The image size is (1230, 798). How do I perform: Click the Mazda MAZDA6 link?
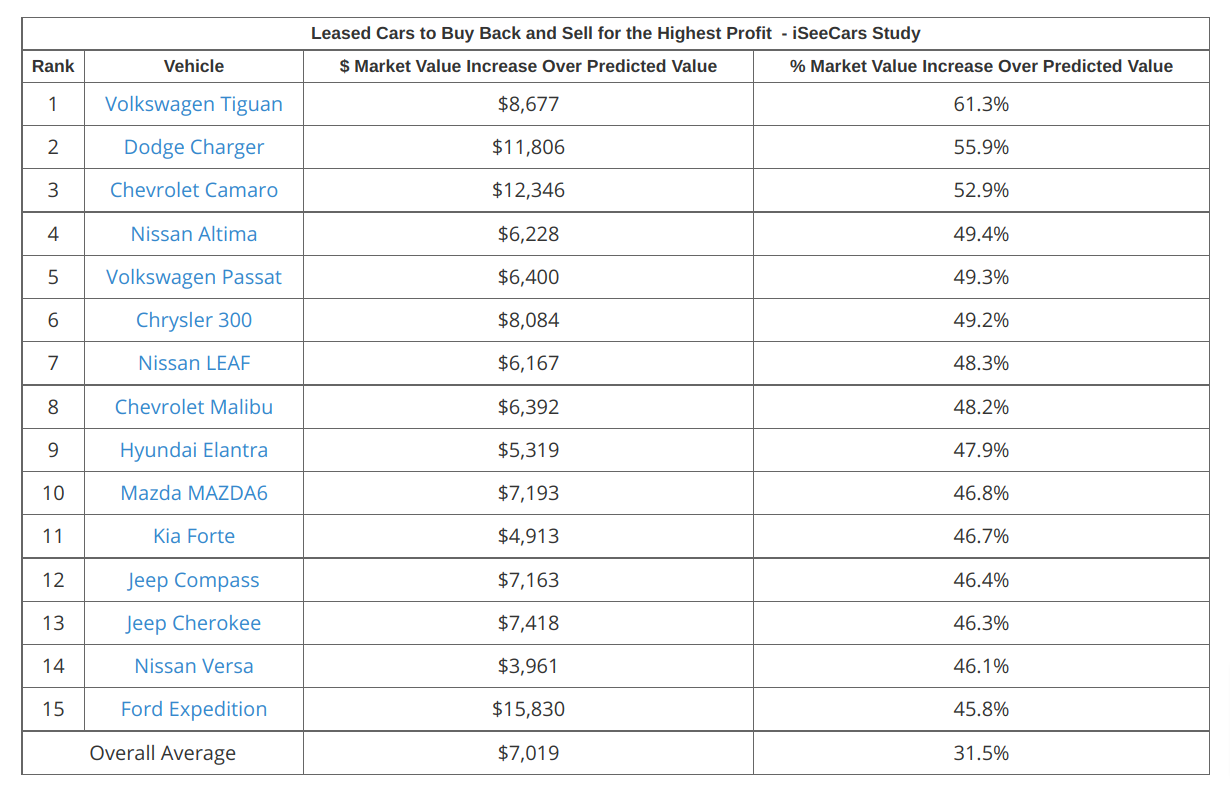pyautogui.click(x=194, y=493)
